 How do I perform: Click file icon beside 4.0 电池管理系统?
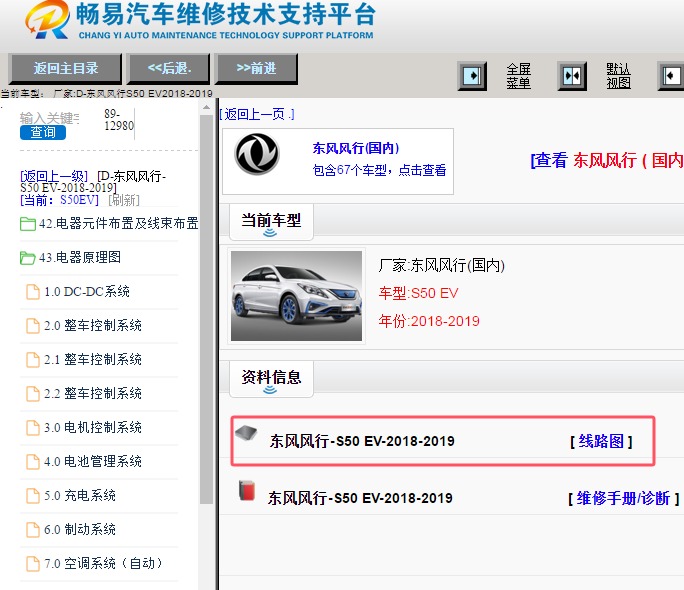click(33, 462)
